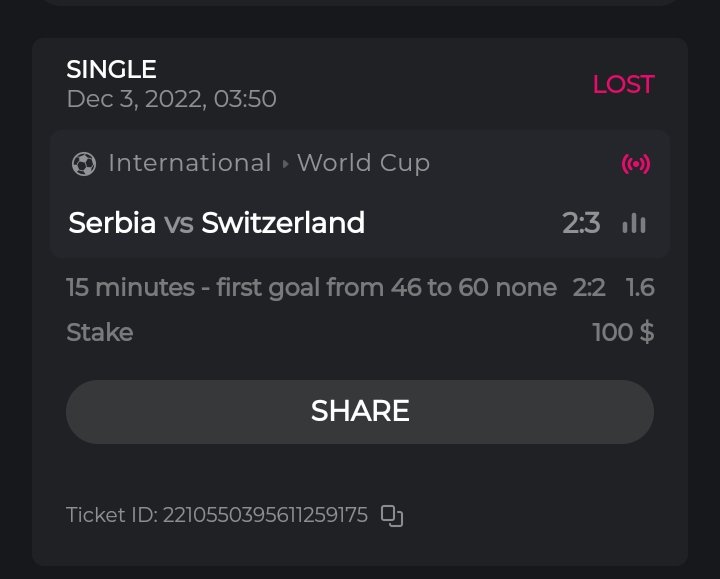Viewport: 720px width, 579px height.
Task: Click the first goal 46 to 60 bet description
Action: coord(311,288)
